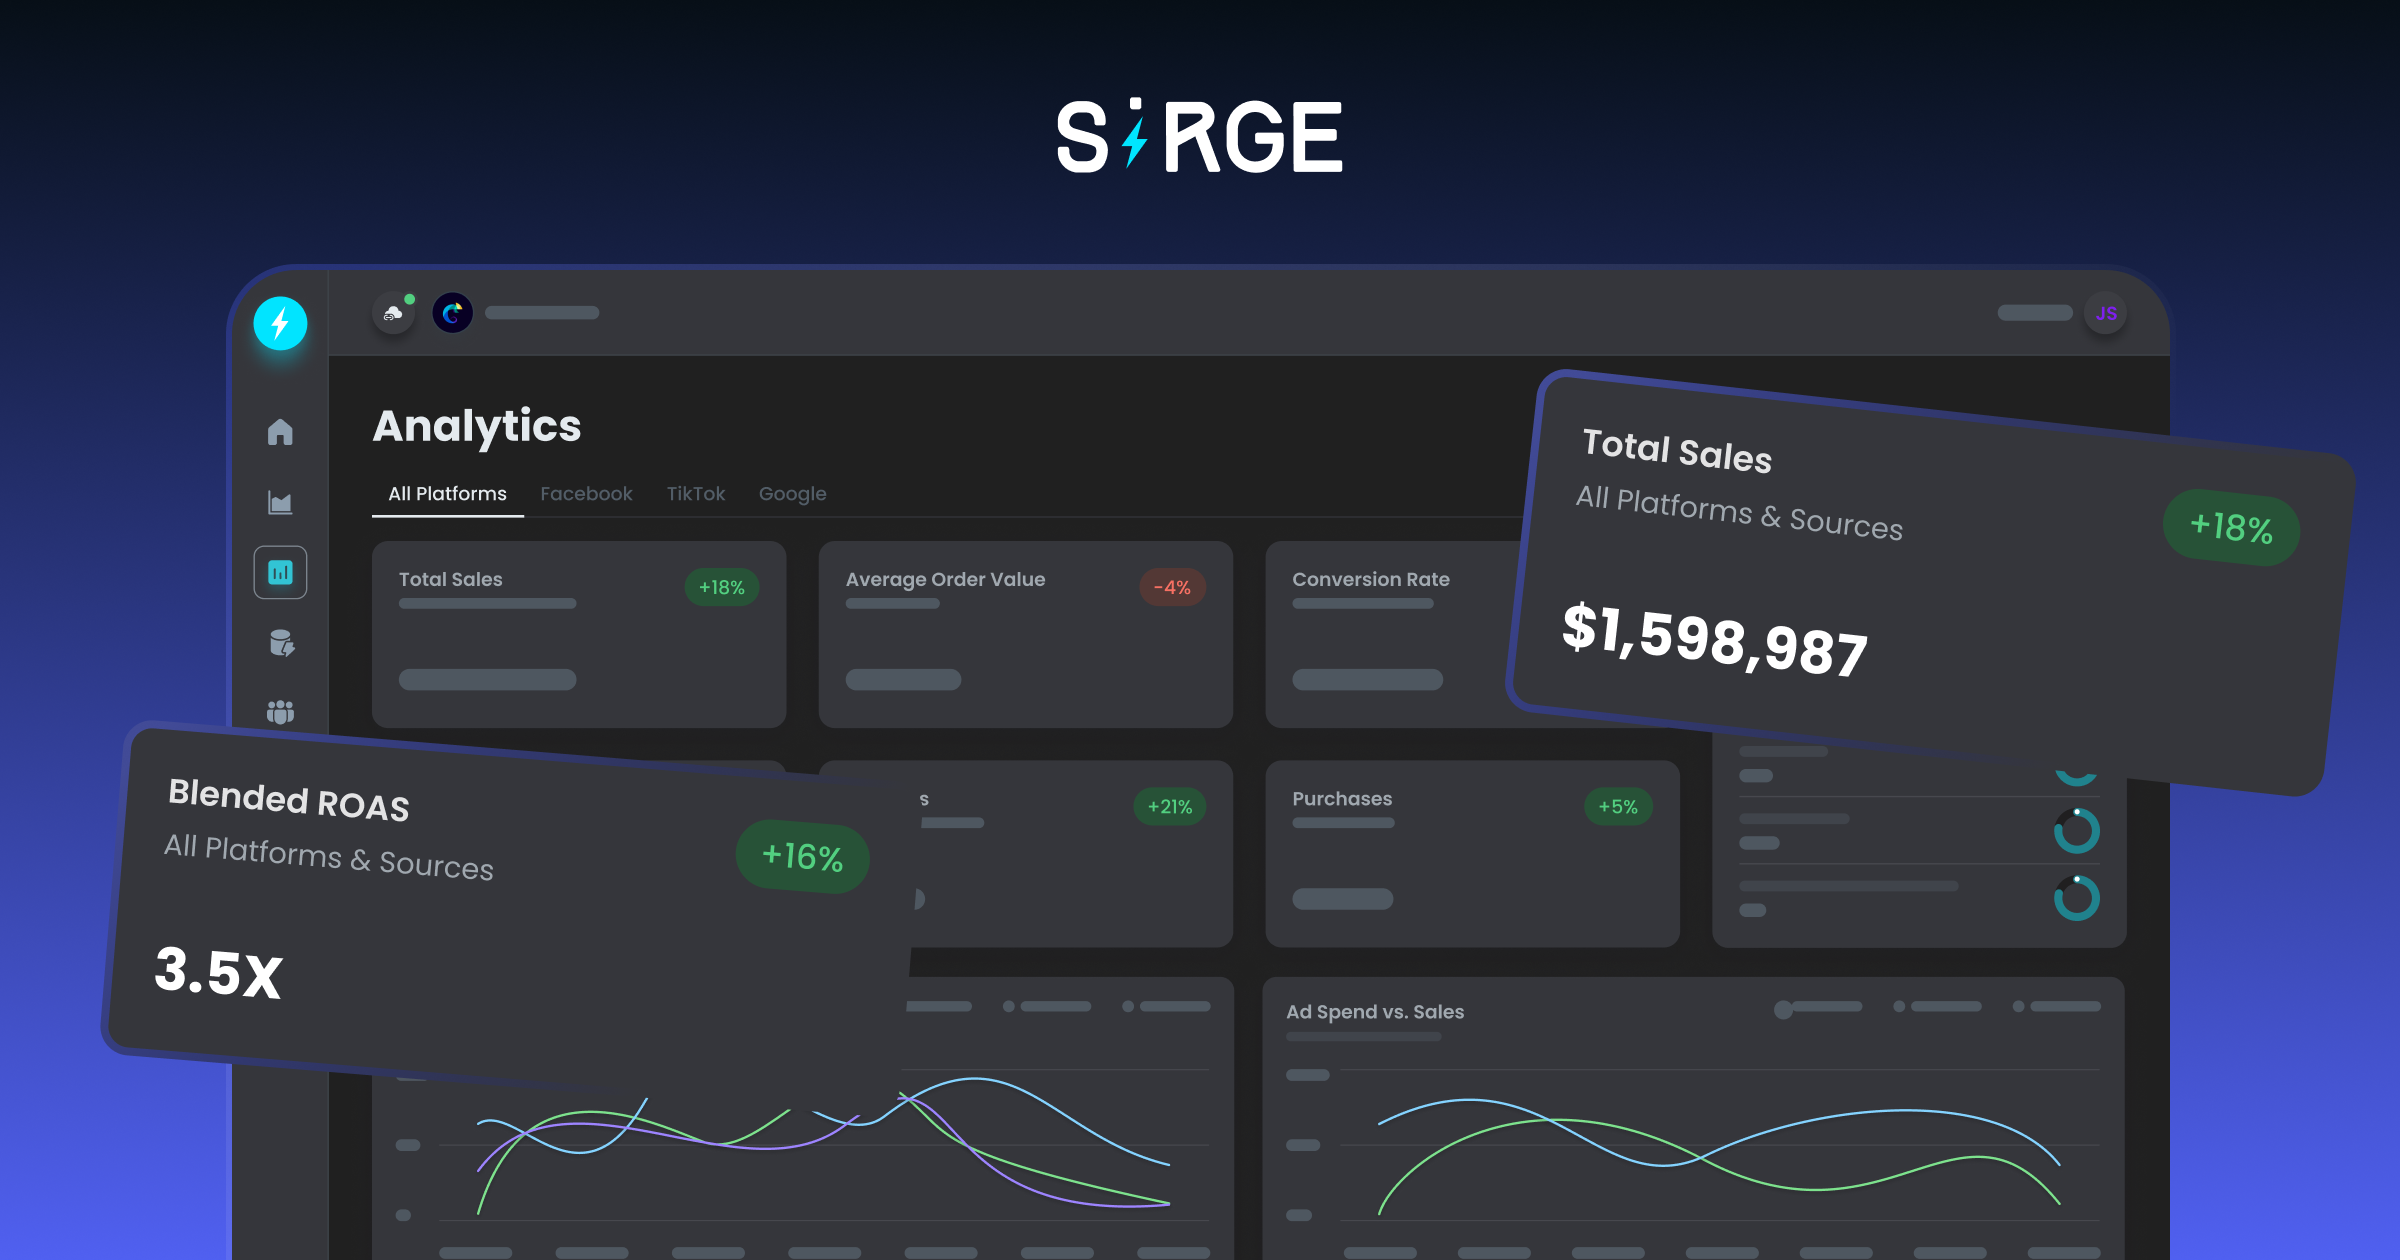Open the JS user avatar menu
The image size is (2400, 1260).
tap(2106, 313)
